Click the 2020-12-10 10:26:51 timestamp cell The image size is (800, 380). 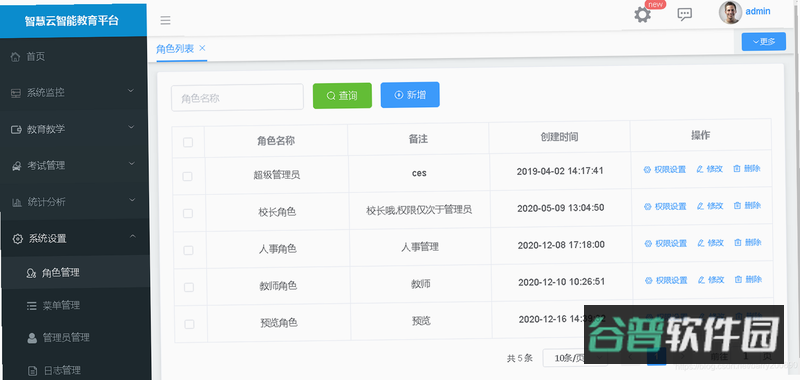(561, 282)
